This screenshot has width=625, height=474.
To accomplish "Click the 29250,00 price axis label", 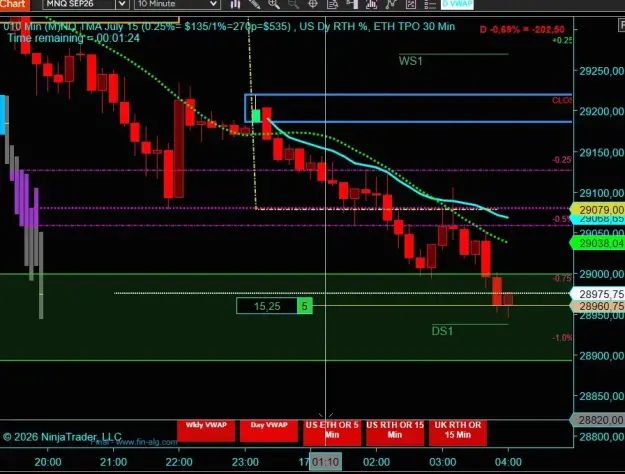I will pyautogui.click(x=601, y=71).
